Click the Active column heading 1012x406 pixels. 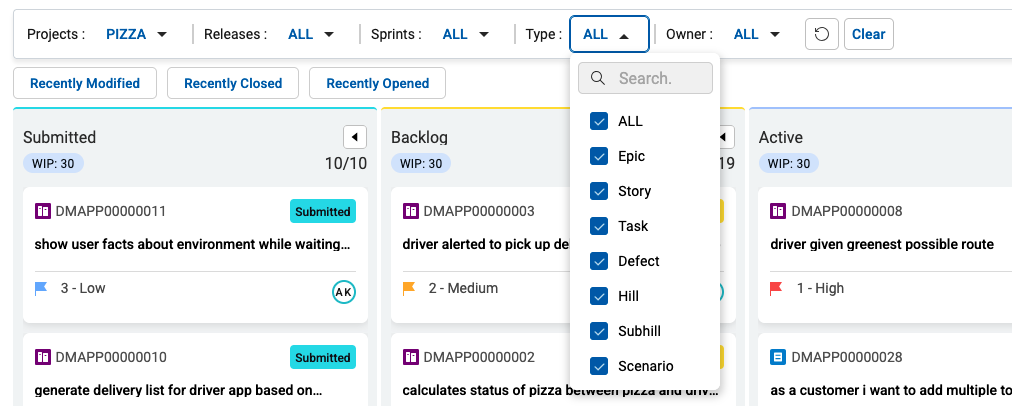tap(781, 137)
